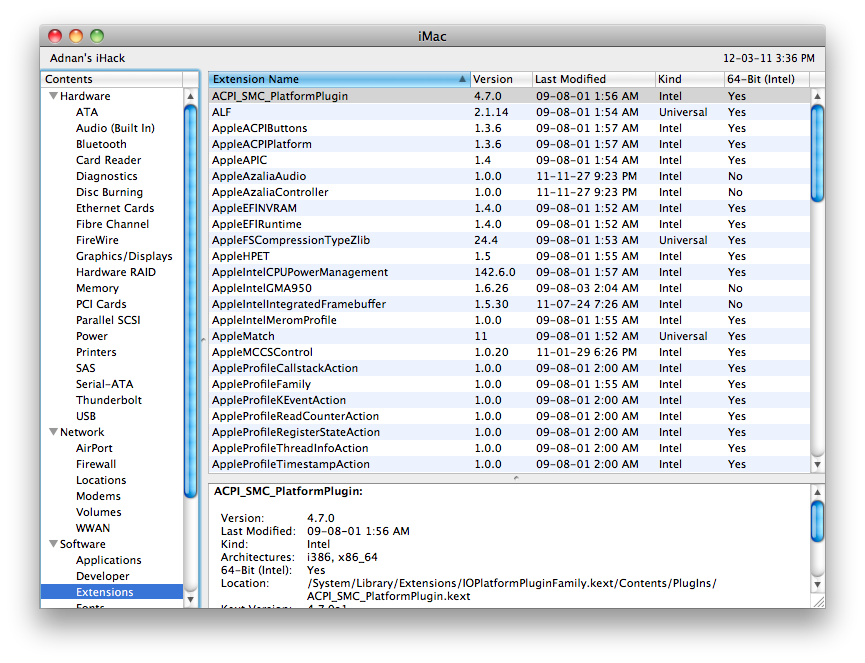This screenshot has width=865, height=663.
Task: Open FireWire section
Action: pos(98,240)
